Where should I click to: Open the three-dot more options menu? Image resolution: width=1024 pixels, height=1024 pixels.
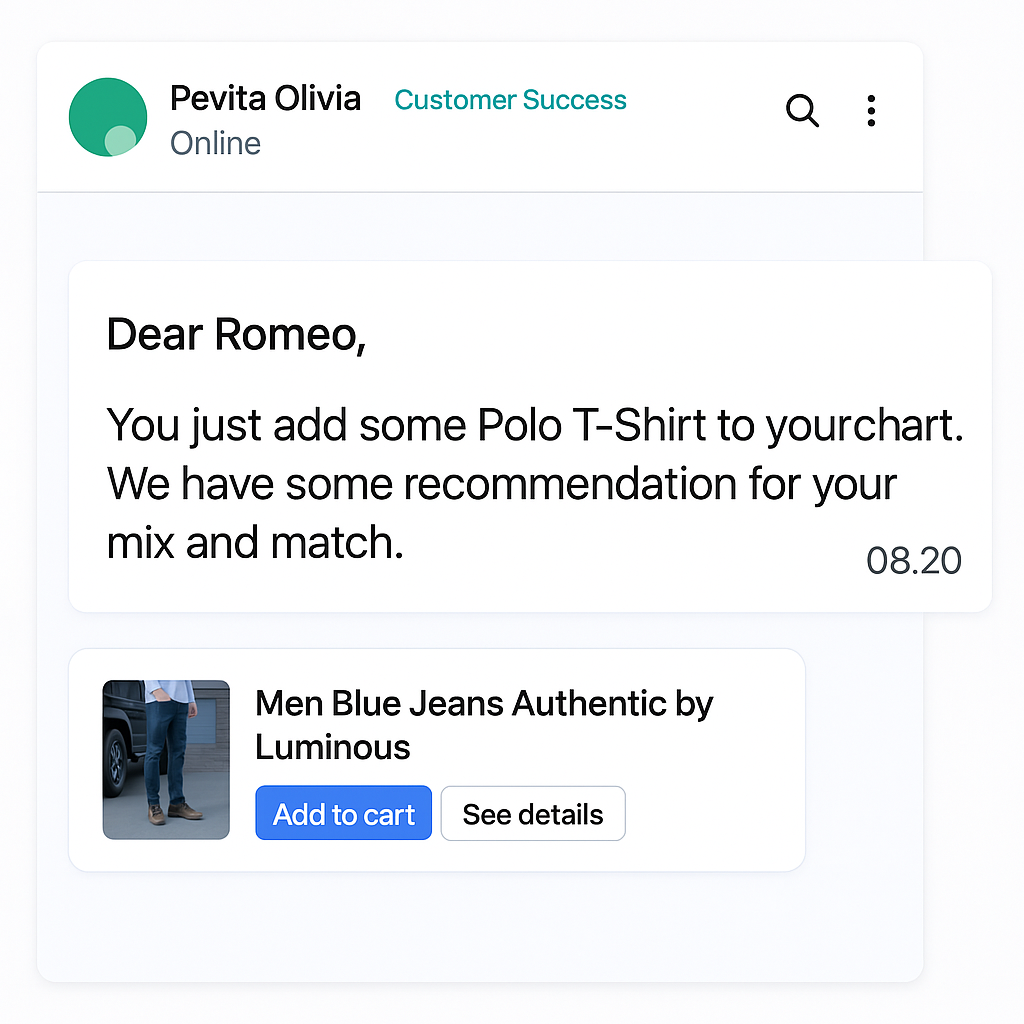click(871, 111)
